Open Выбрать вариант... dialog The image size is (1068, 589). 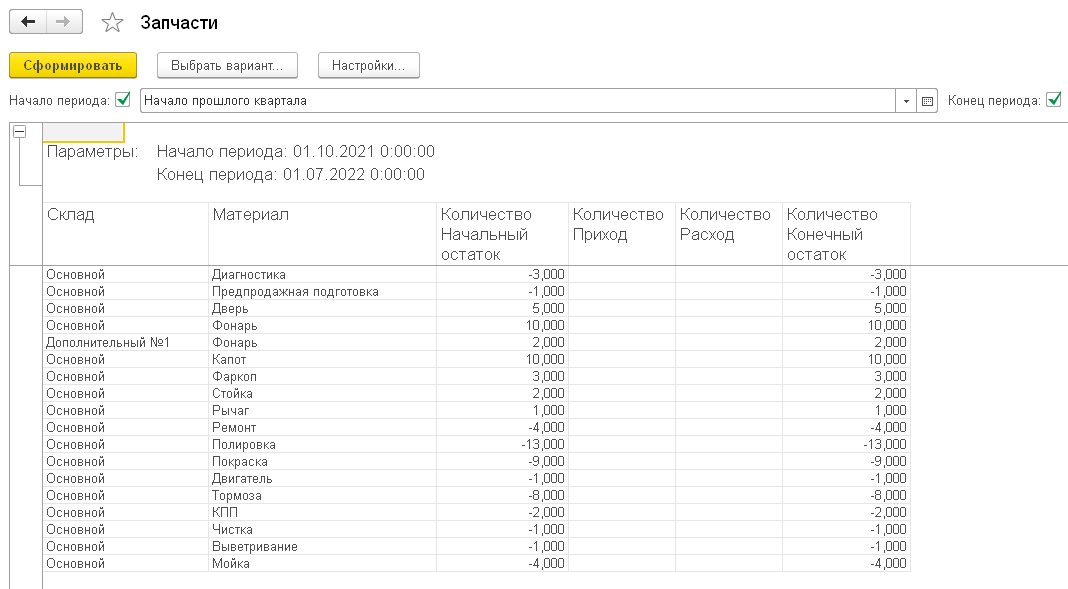click(x=227, y=65)
